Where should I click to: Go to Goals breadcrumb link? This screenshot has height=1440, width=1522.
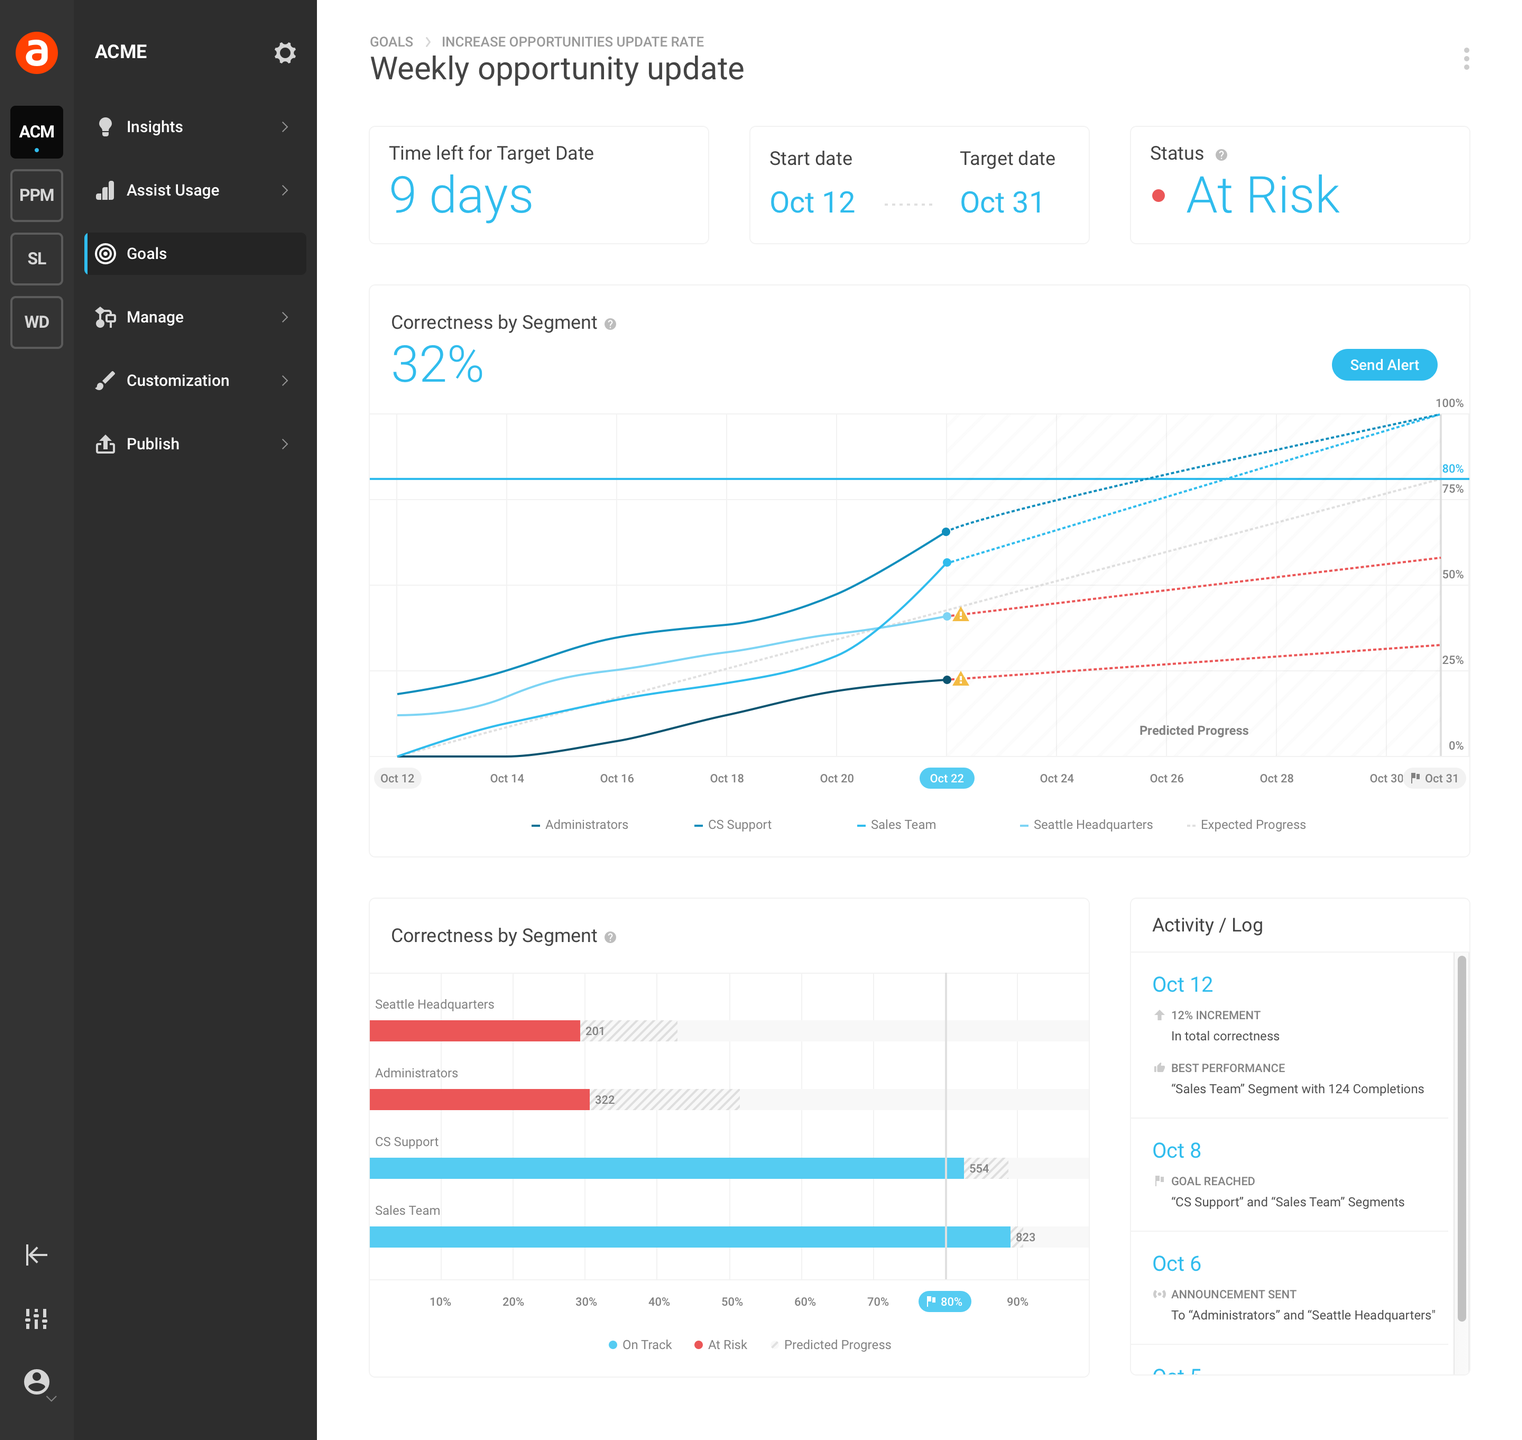click(x=391, y=42)
